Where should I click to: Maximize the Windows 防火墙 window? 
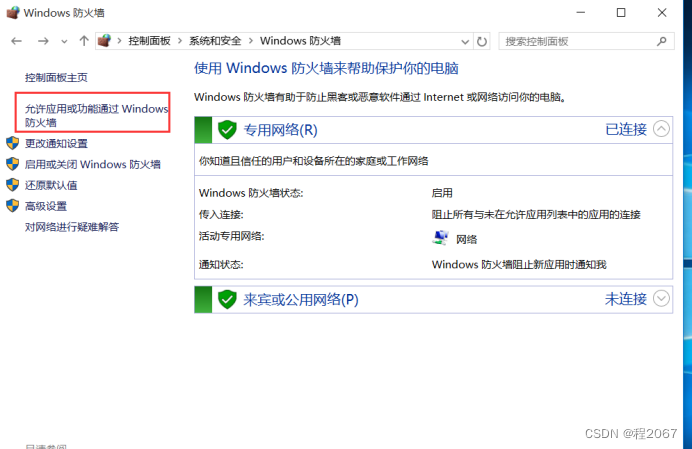click(621, 12)
